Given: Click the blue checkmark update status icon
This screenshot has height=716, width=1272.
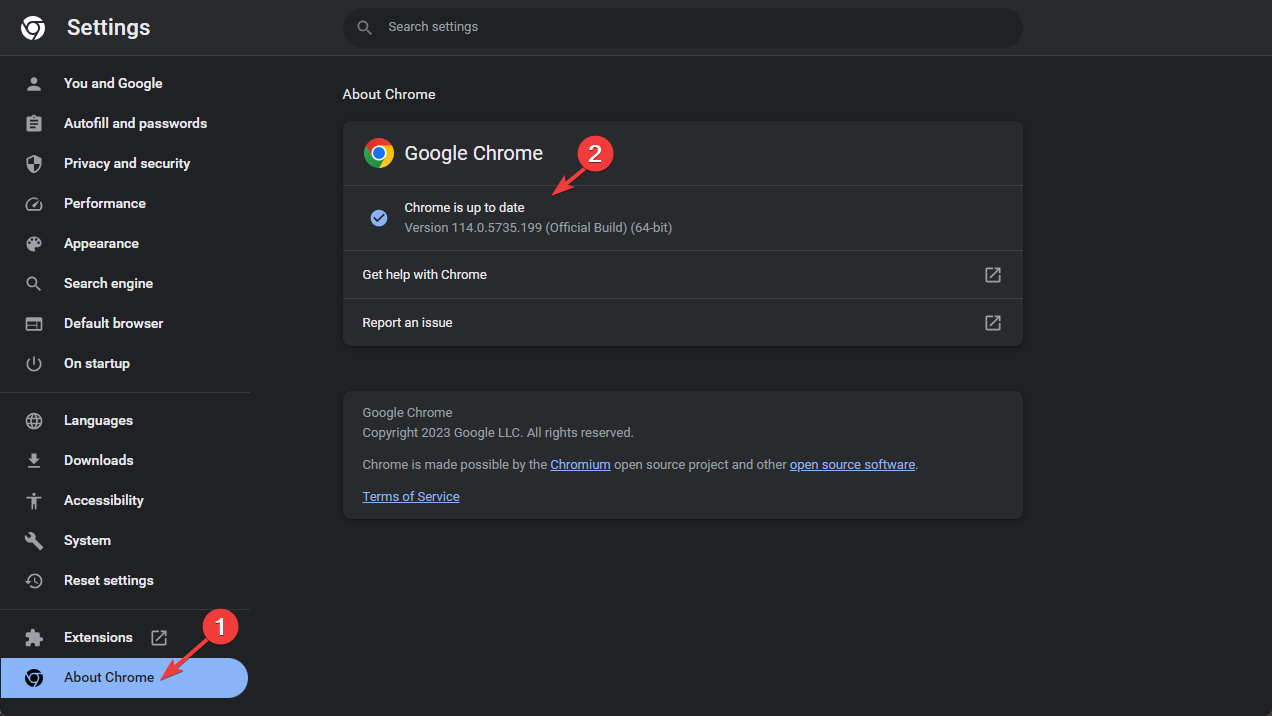Looking at the screenshot, I should coord(379,217).
